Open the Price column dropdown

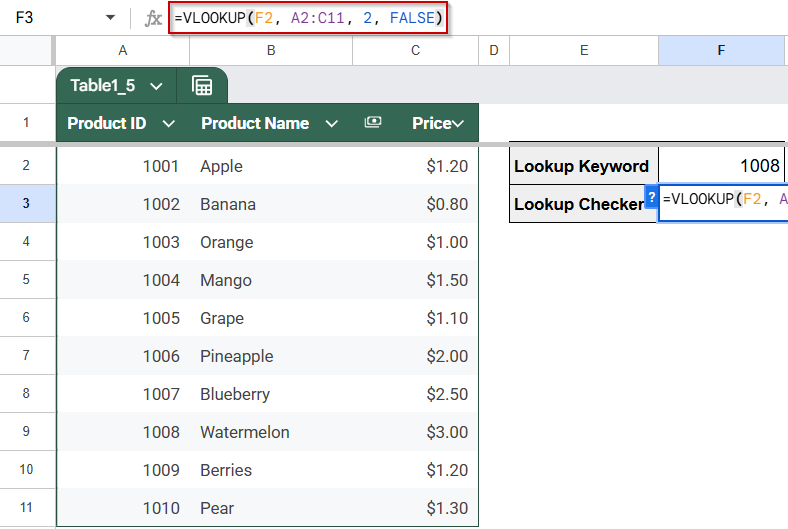(457, 124)
